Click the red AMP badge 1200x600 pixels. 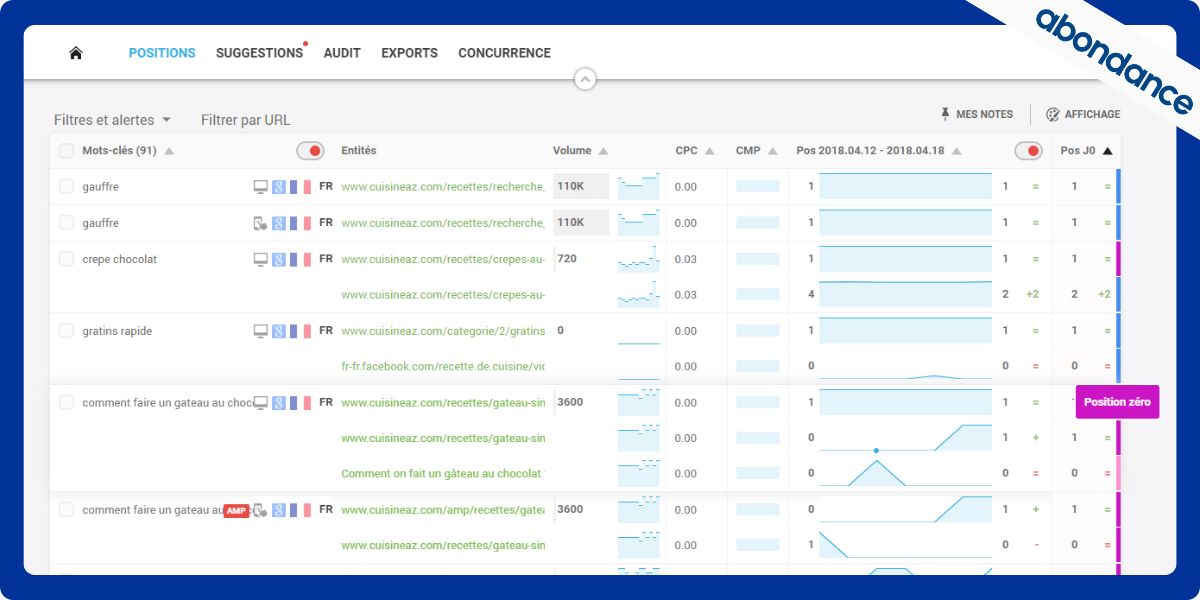pos(236,510)
